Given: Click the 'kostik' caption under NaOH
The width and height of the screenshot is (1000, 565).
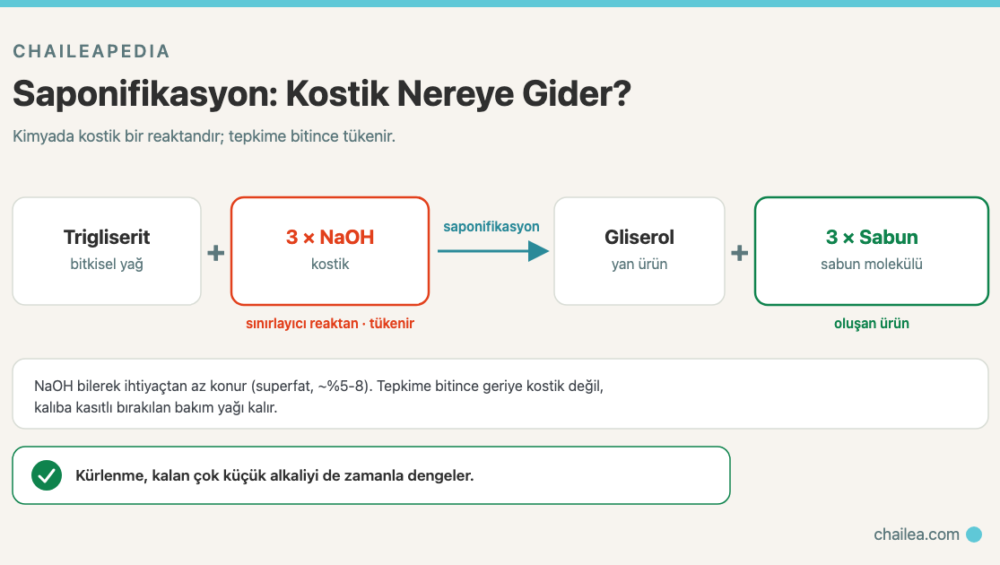Looking at the screenshot, I should tap(330, 264).
